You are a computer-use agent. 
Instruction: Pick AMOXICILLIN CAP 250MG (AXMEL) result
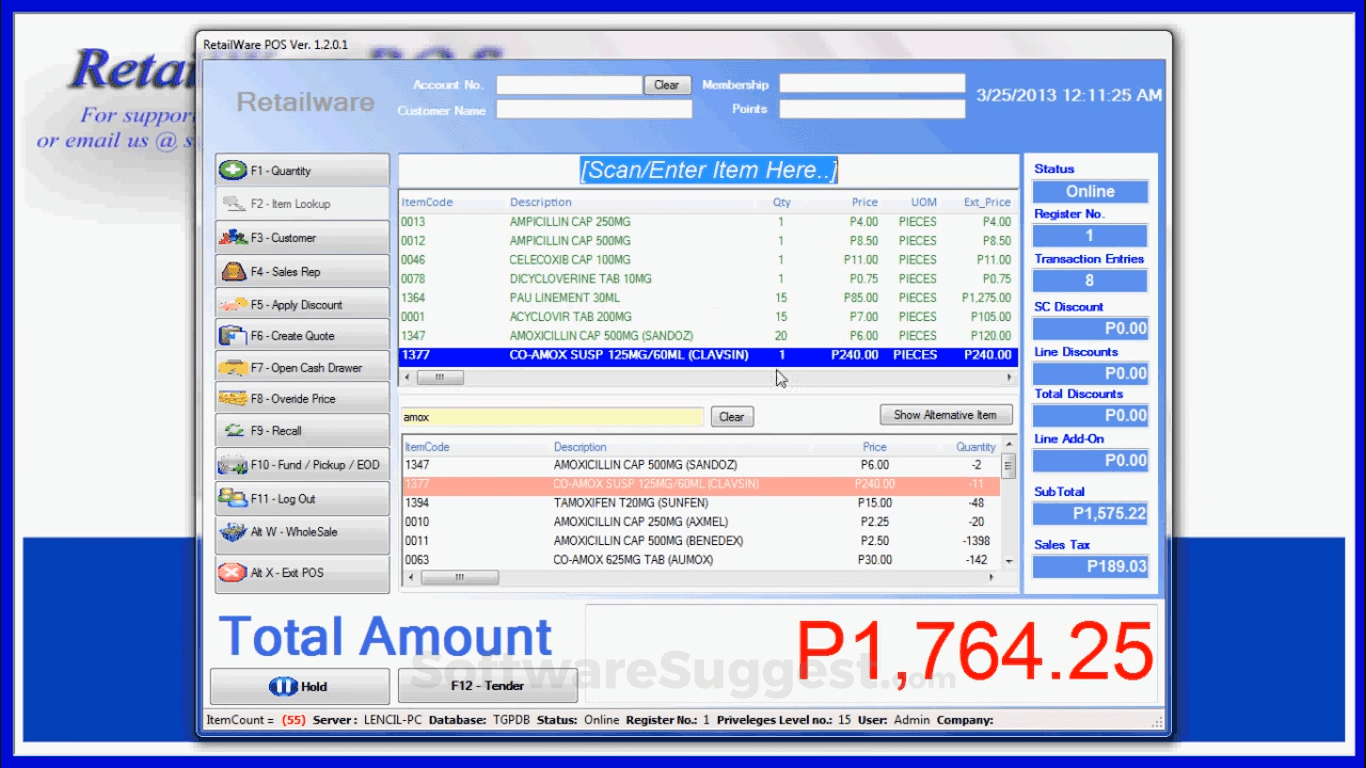point(700,522)
